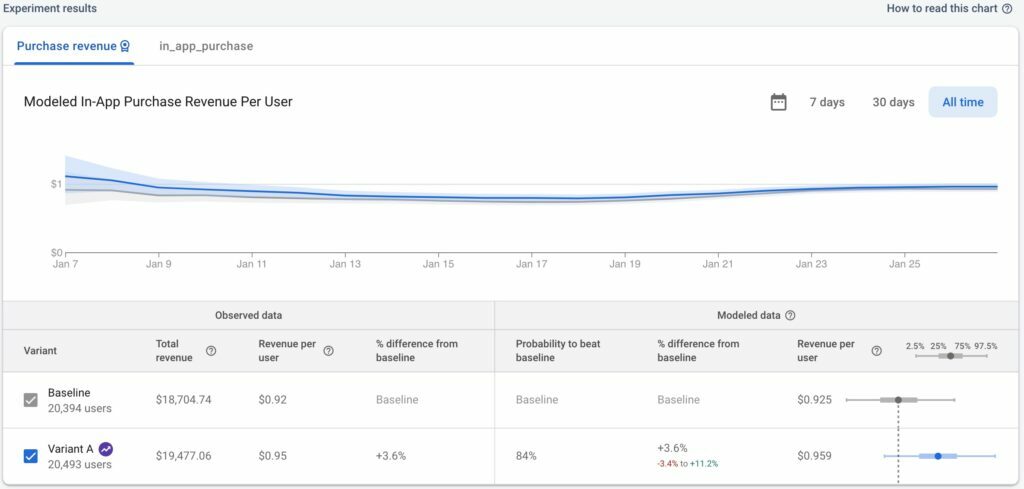Click the 84% probability to beat baseline

click(x=526, y=456)
